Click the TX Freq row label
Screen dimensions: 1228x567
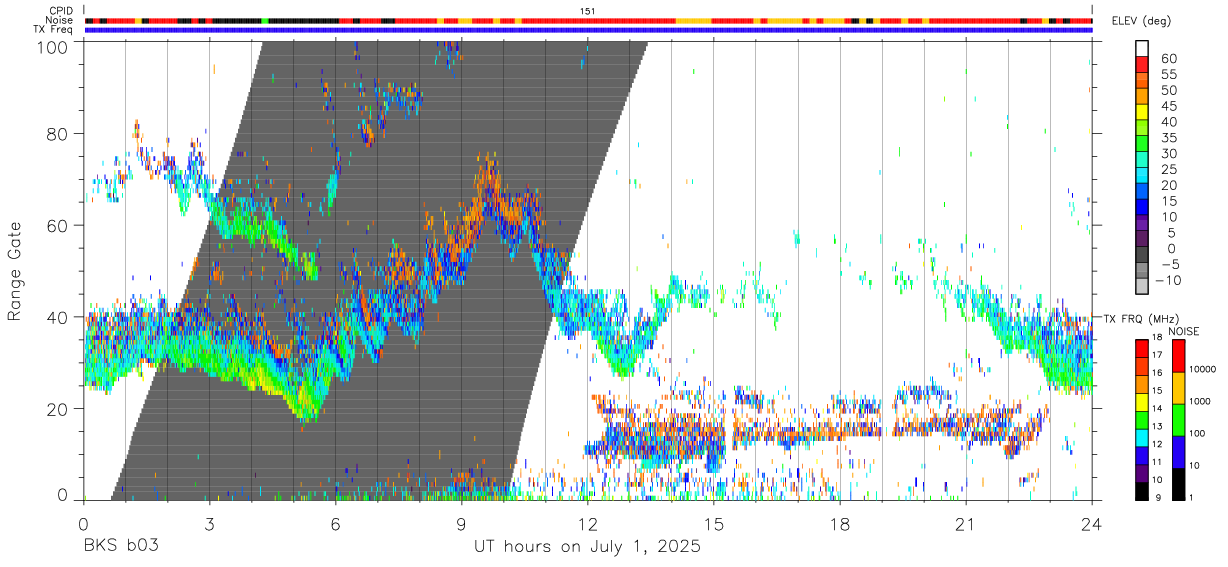[54, 30]
